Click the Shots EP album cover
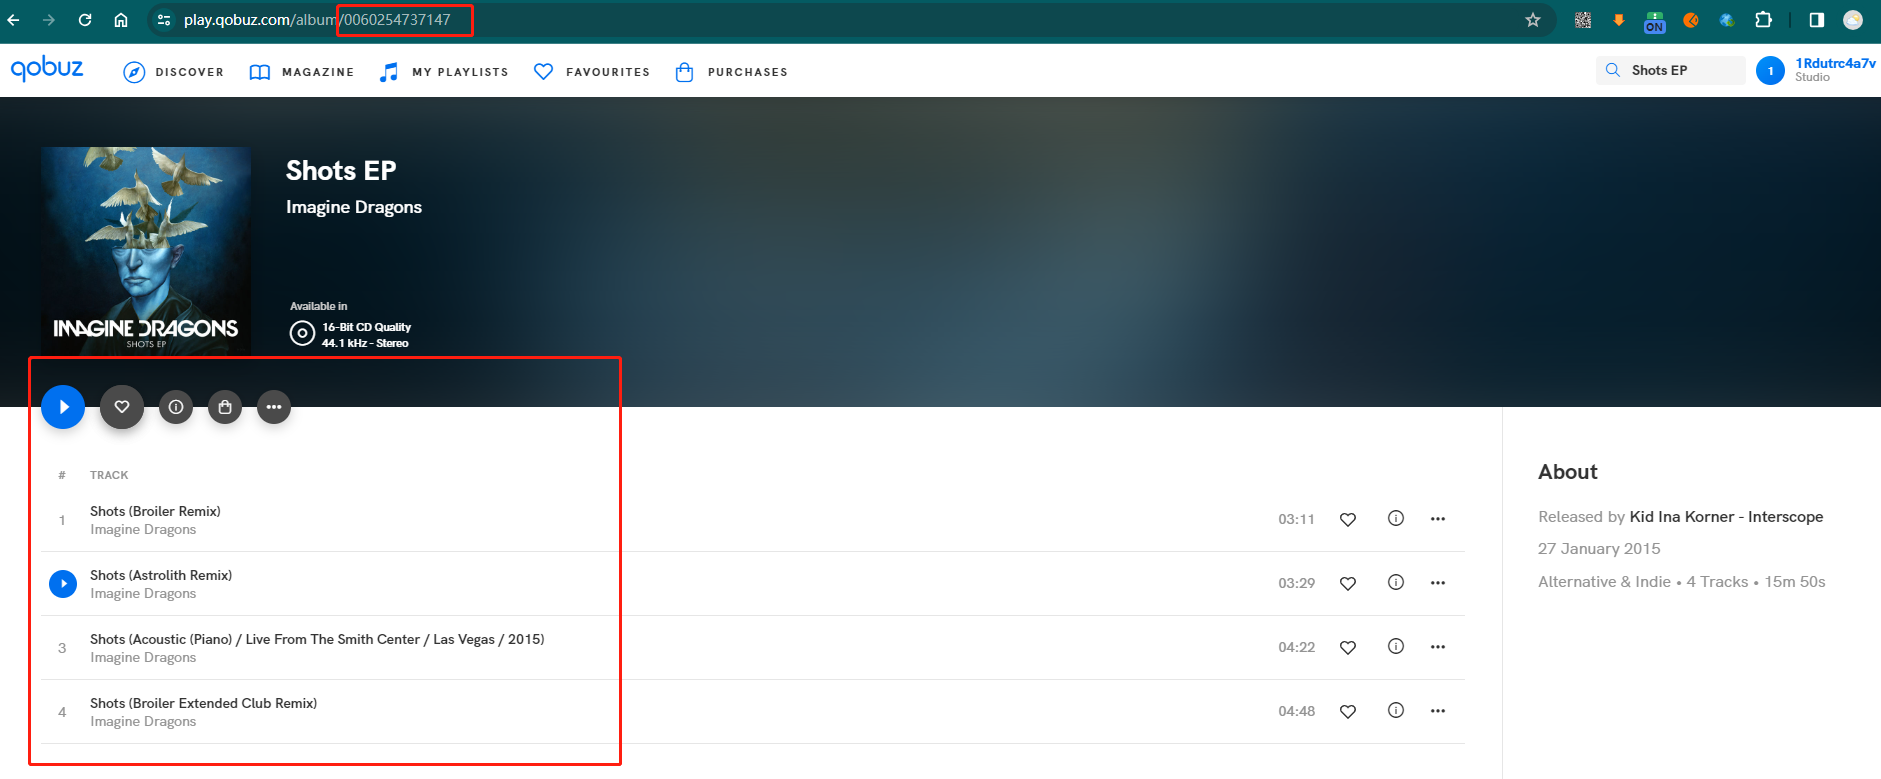The width and height of the screenshot is (1881, 779). [146, 251]
